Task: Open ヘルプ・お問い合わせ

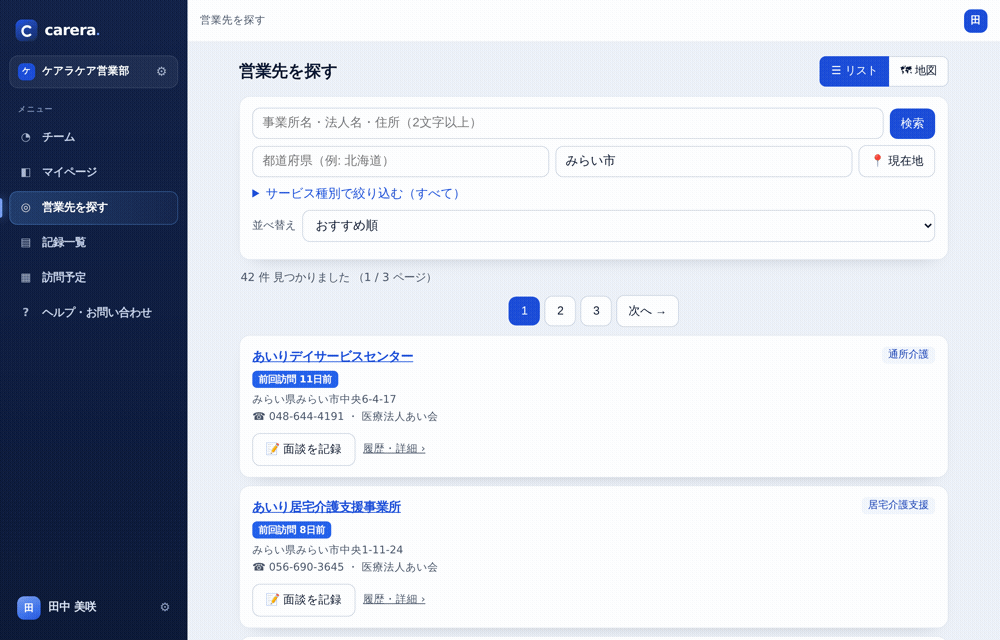Action: [x=93, y=312]
